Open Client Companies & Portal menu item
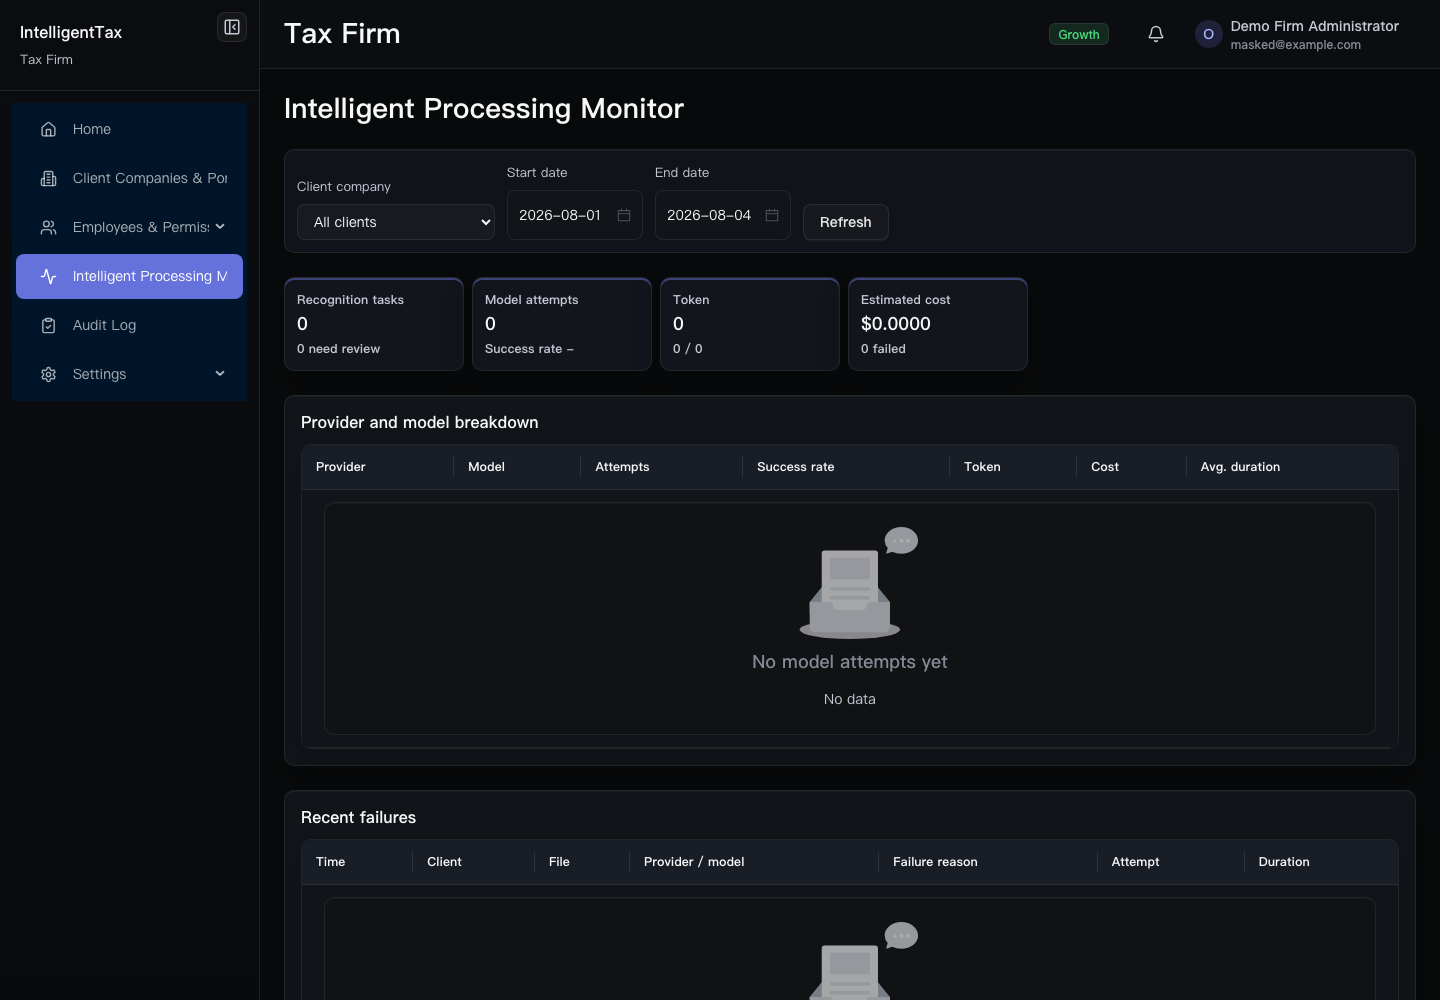Screen dimensions: 1440x1000 129,178
